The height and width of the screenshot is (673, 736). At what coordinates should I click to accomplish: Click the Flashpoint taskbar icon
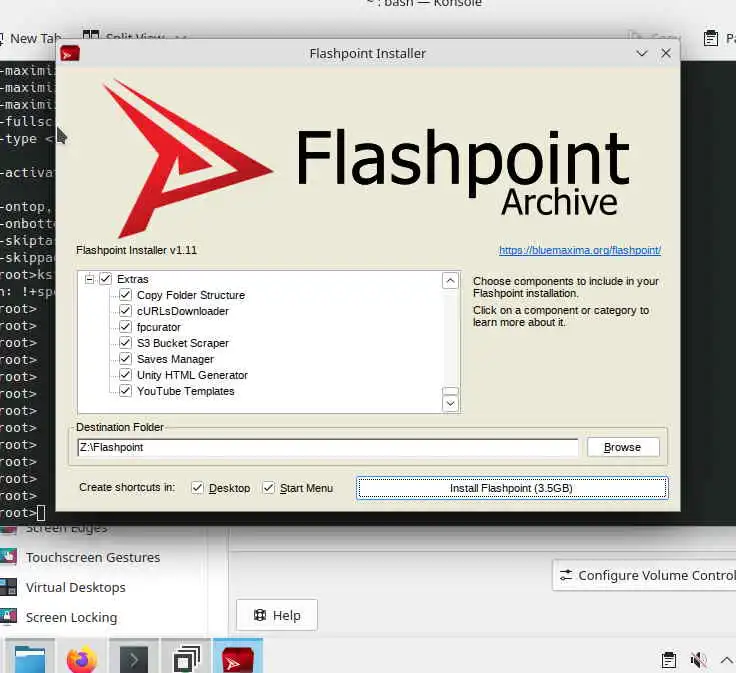238,659
